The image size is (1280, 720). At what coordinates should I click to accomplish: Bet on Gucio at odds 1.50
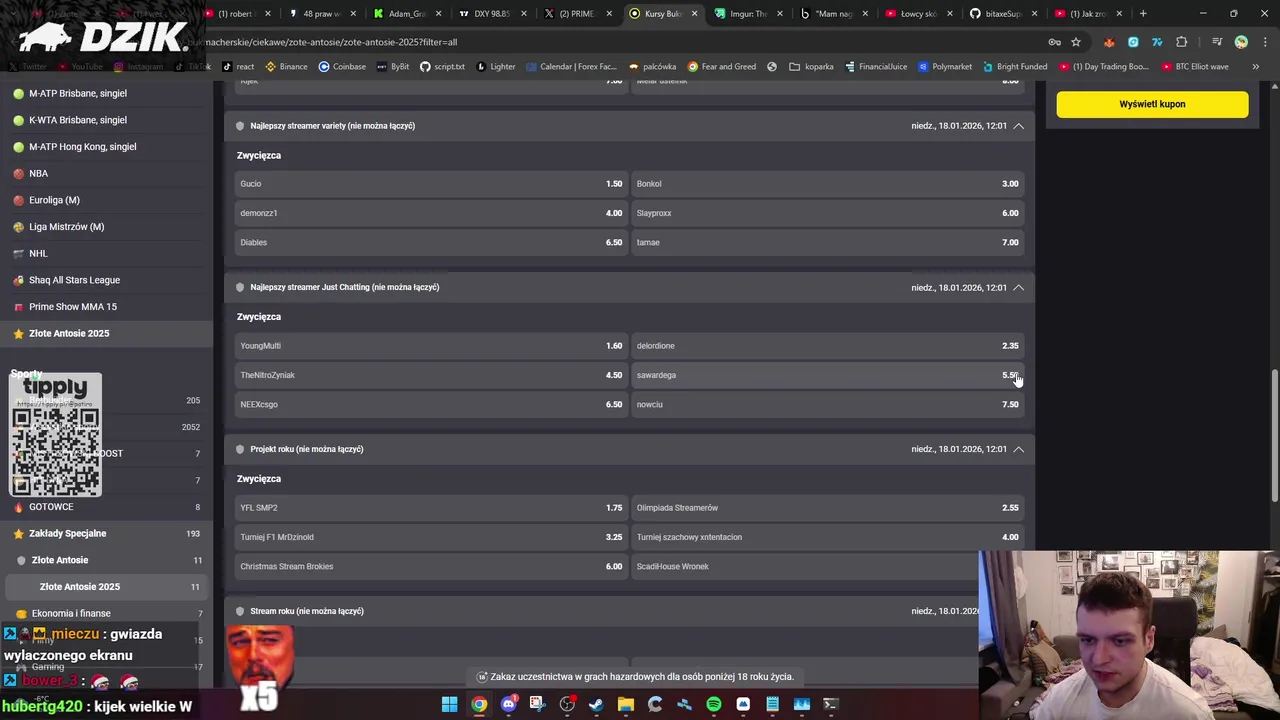431,184
